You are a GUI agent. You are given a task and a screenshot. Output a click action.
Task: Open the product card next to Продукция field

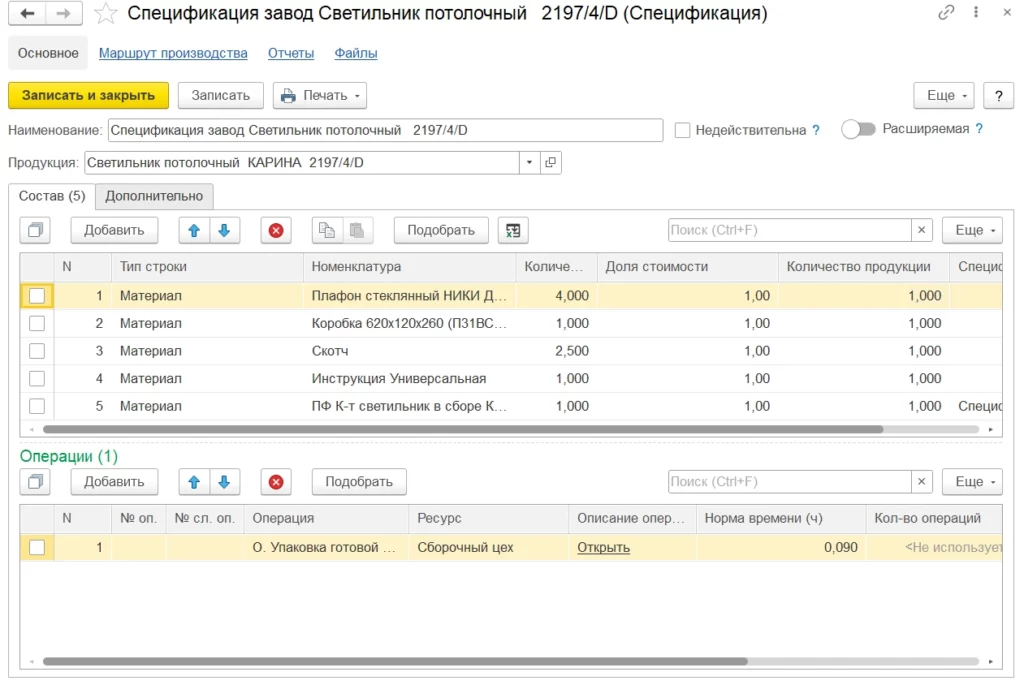[551, 163]
